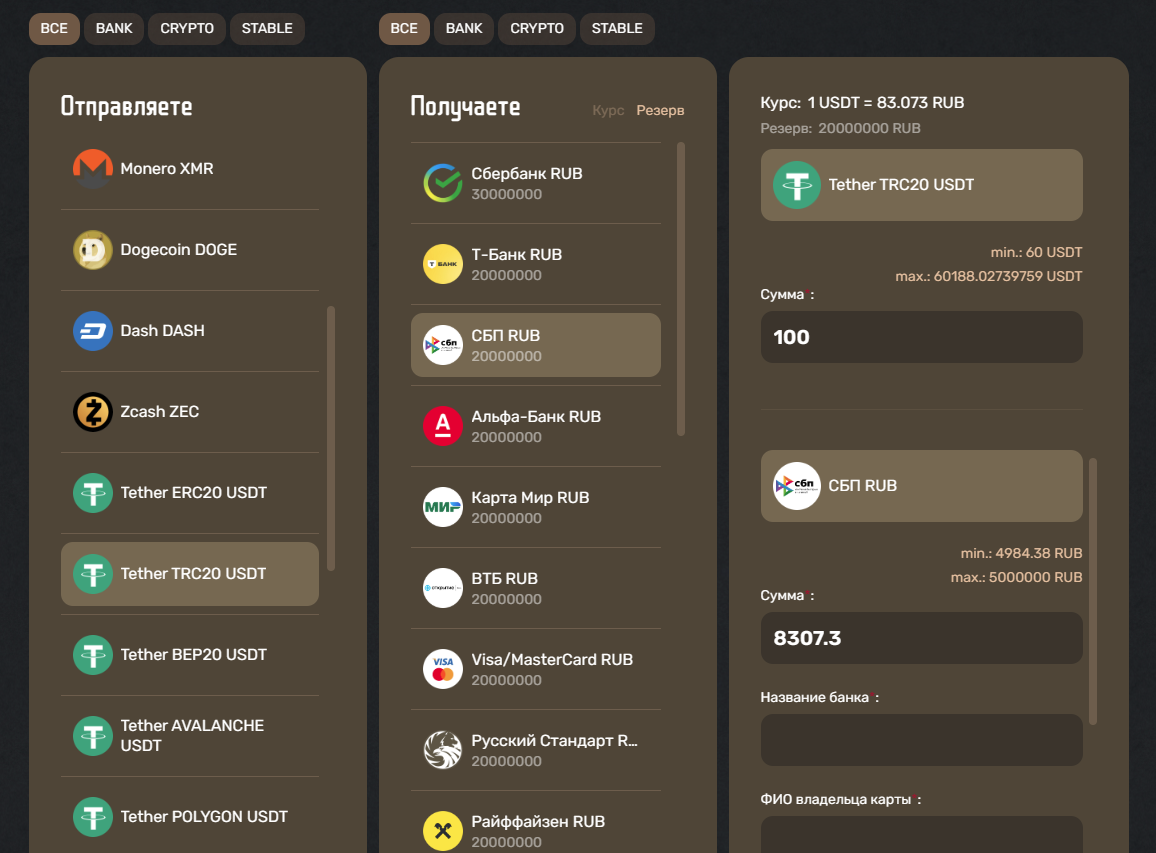Pick the Dash DASH logo
The width and height of the screenshot is (1156, 853).
[93, 331]
